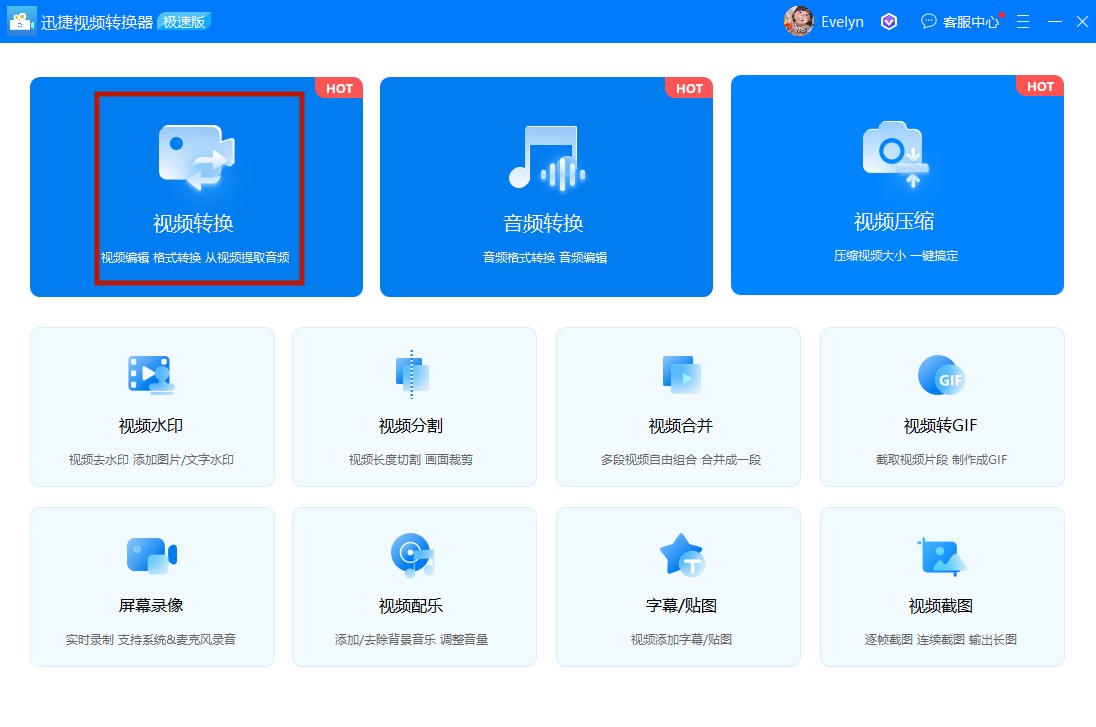Image resolution: width=1096 pixels, height=727 pixels.
Task: Open the hamburger settings menu
Action: [1022, 21]
